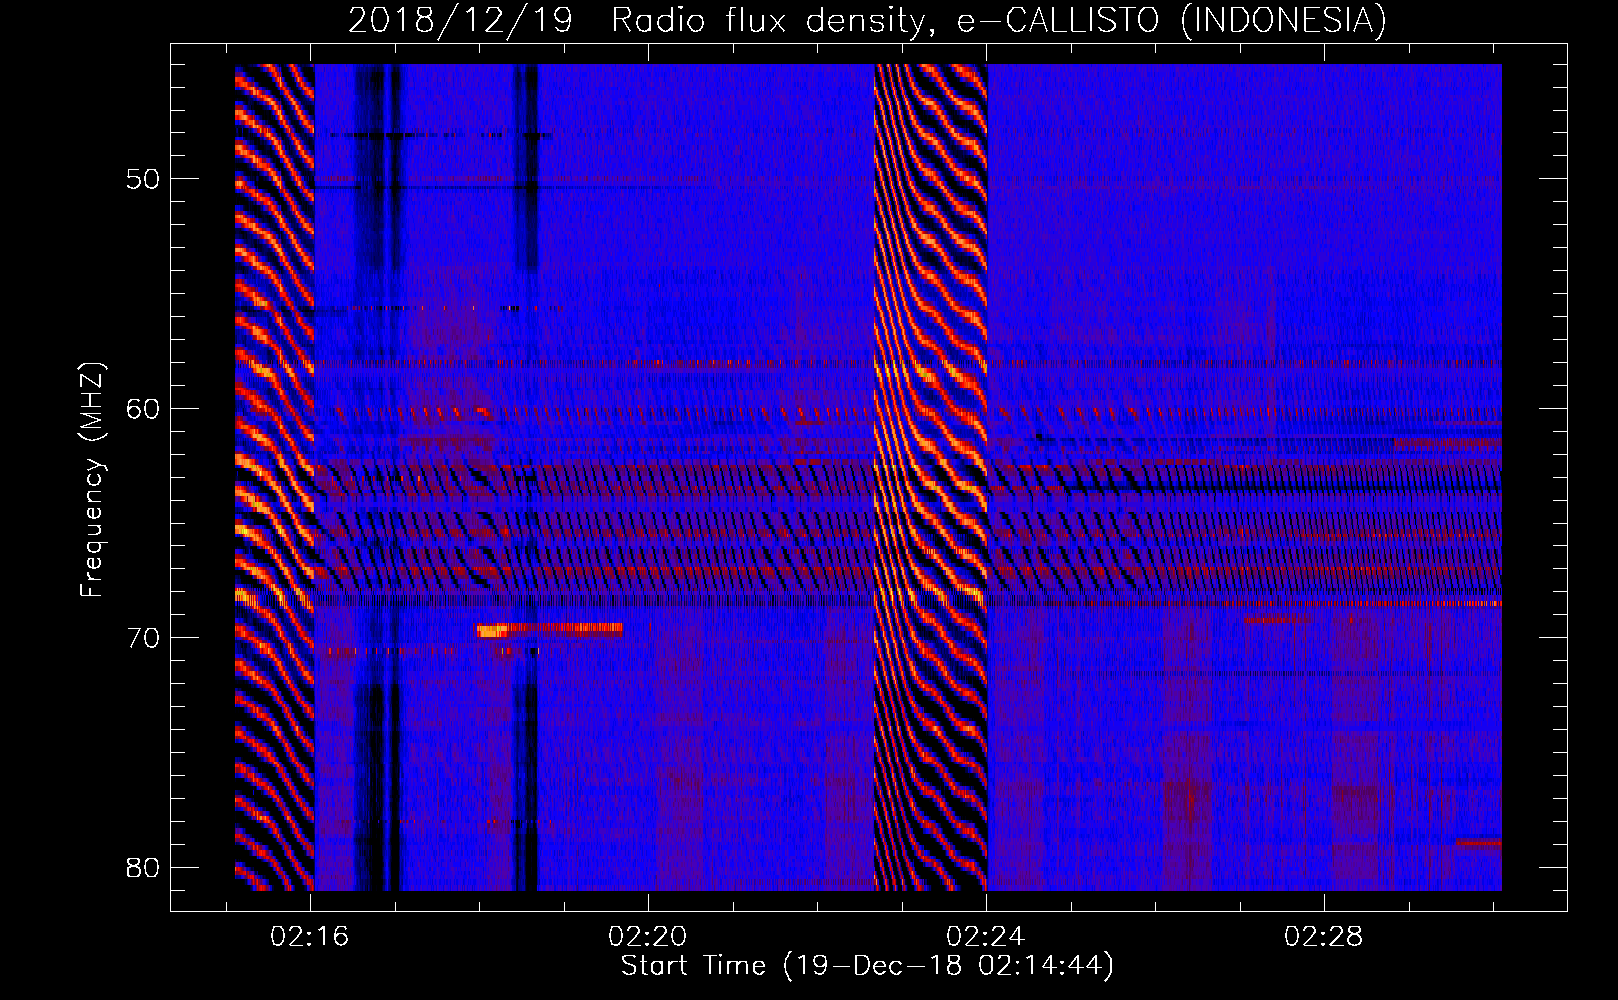Click the time tick label '02:16'
The height and width of the screenshot is (1000, 1618).
310,937
